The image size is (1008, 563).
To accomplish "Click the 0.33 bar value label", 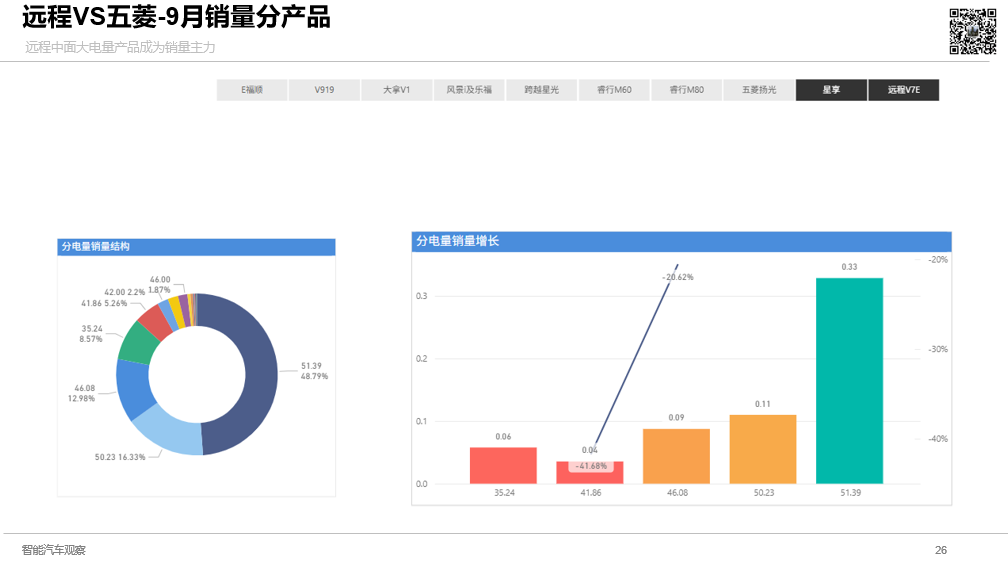I will [x=849, y=267].
